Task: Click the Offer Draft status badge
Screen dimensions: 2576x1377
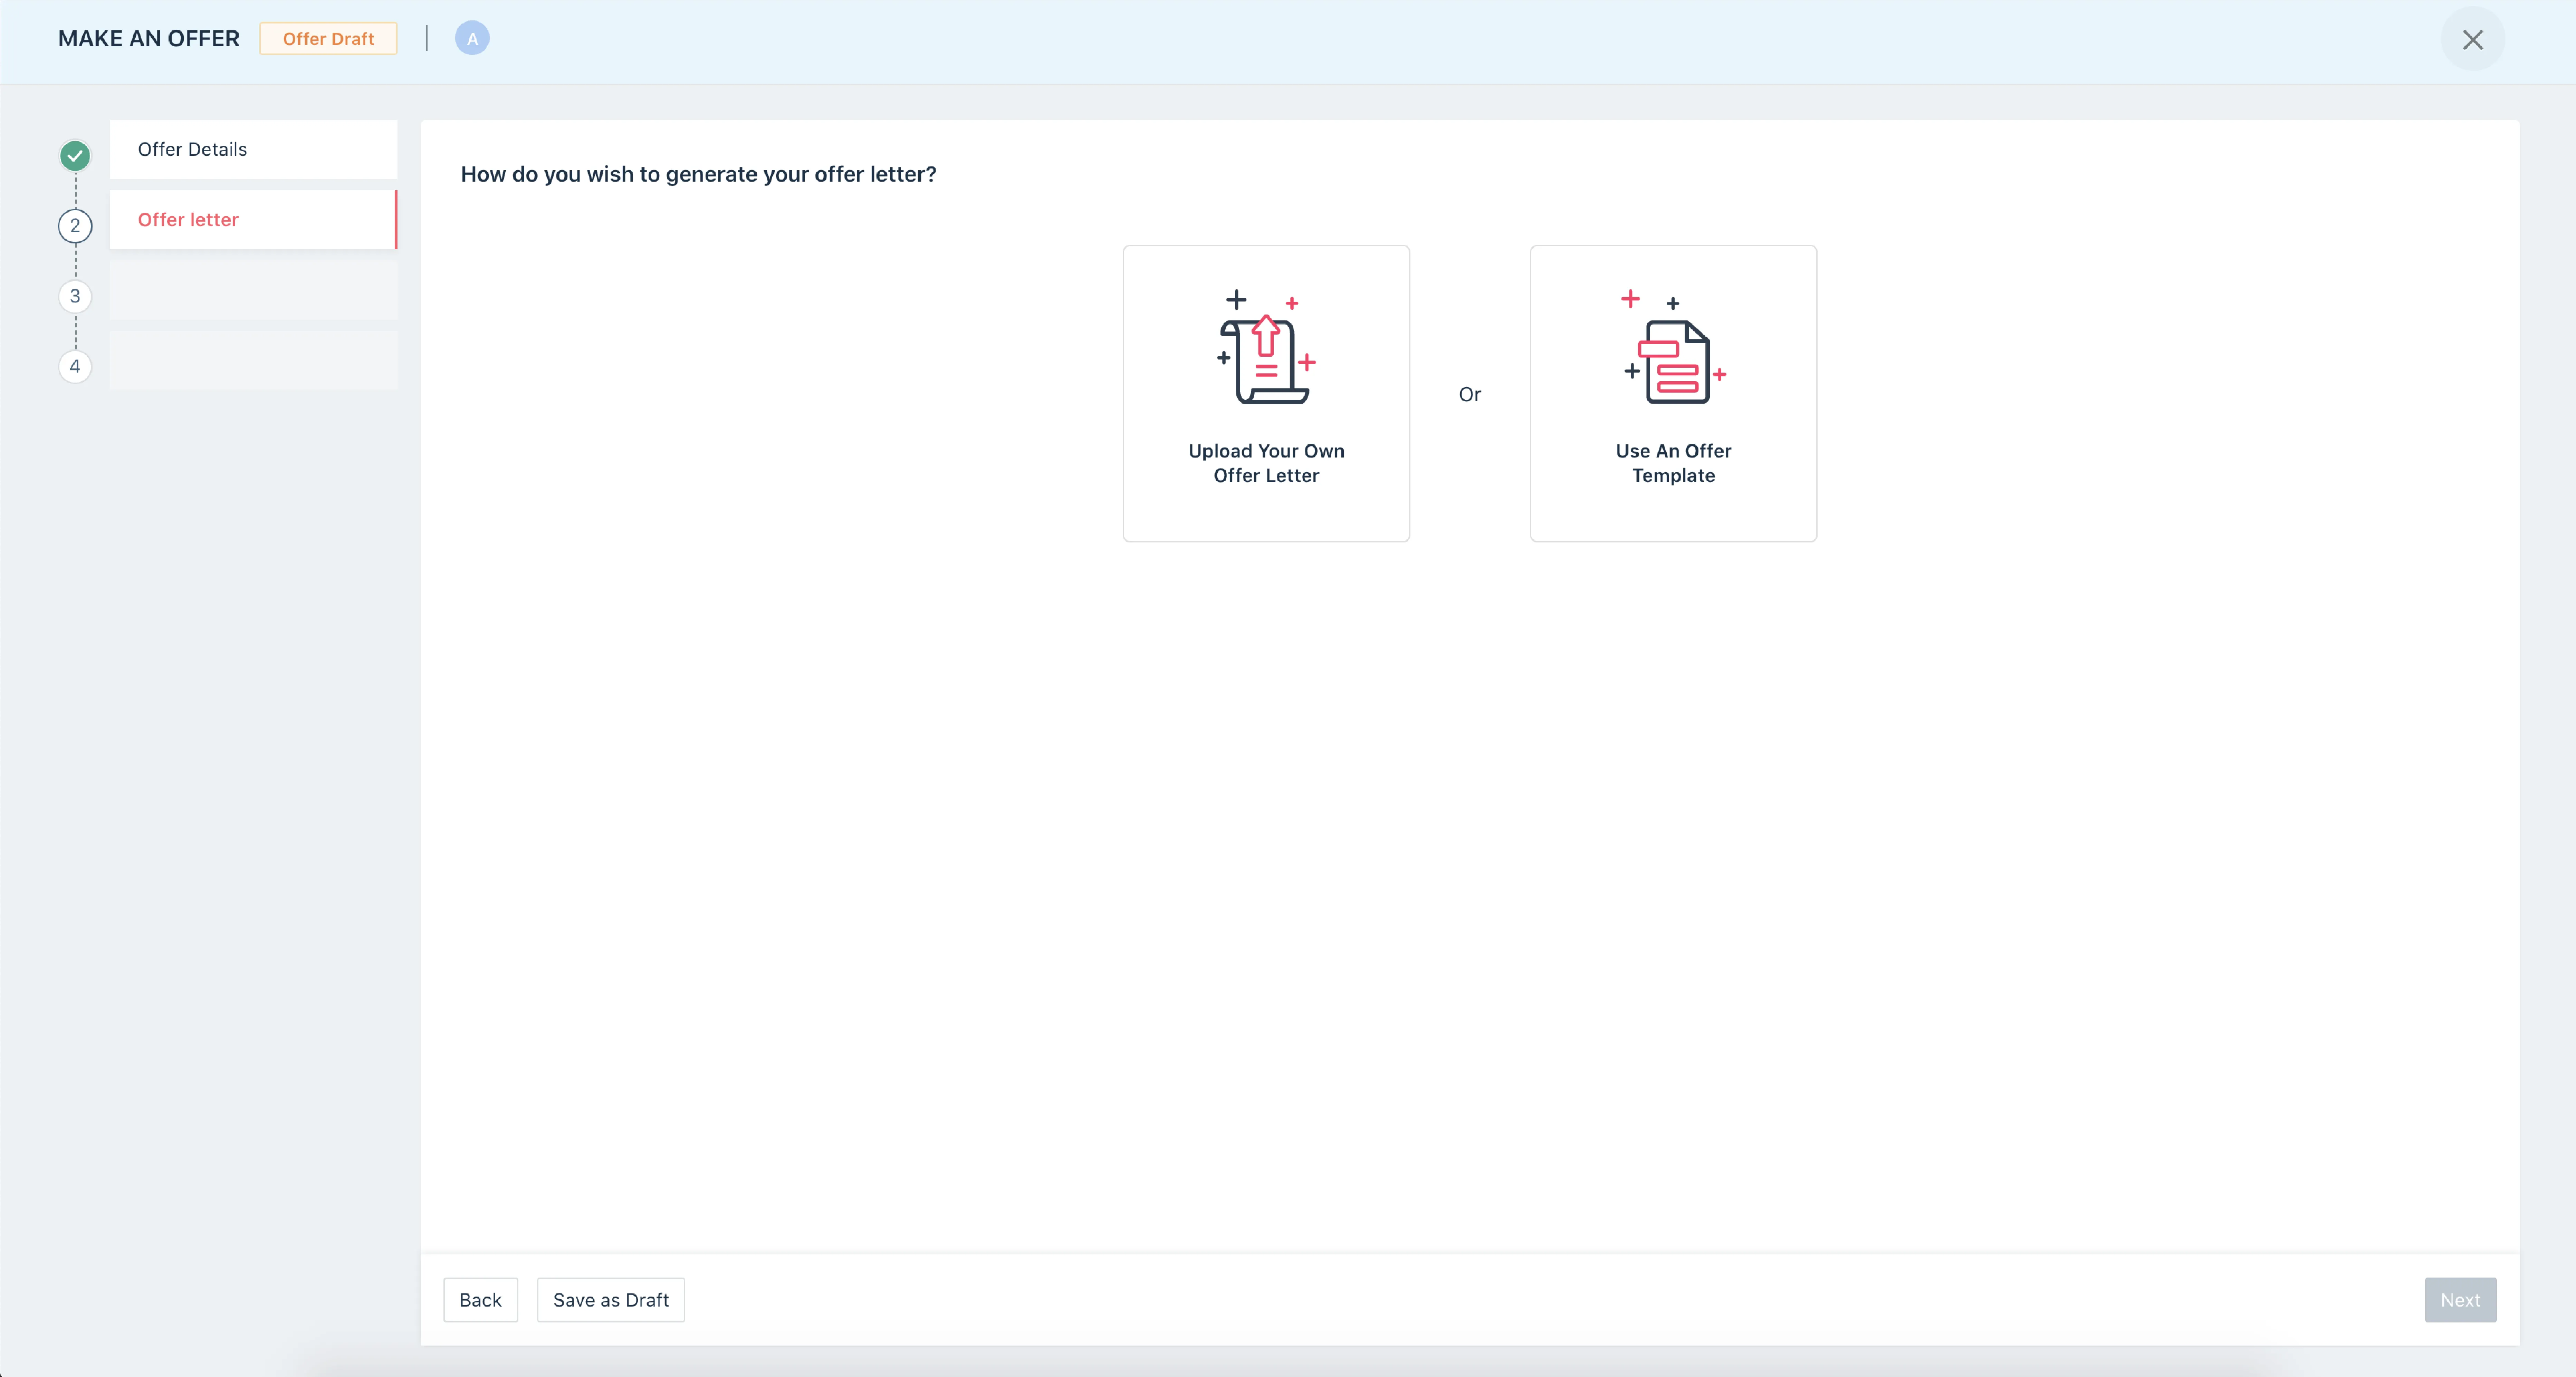Action: pyautogui.click(x=328, y=38)
